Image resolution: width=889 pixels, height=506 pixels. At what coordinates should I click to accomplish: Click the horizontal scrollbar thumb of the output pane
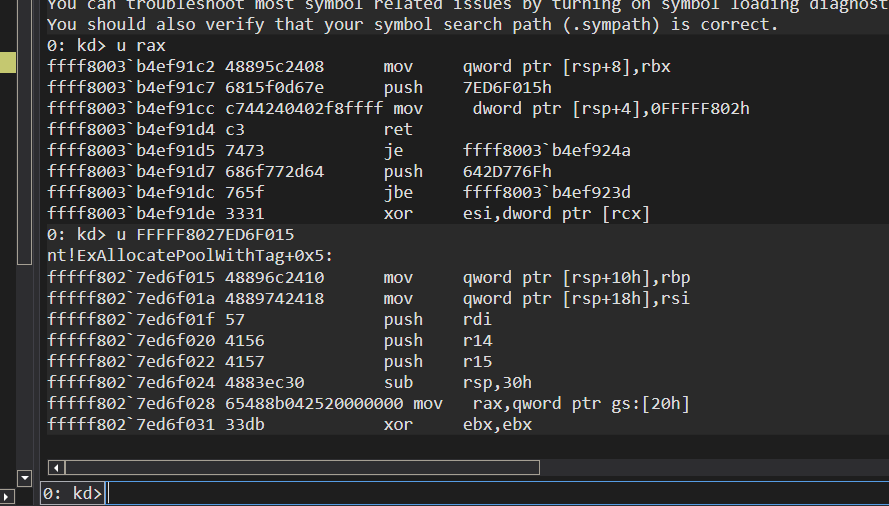click(300, 467)
